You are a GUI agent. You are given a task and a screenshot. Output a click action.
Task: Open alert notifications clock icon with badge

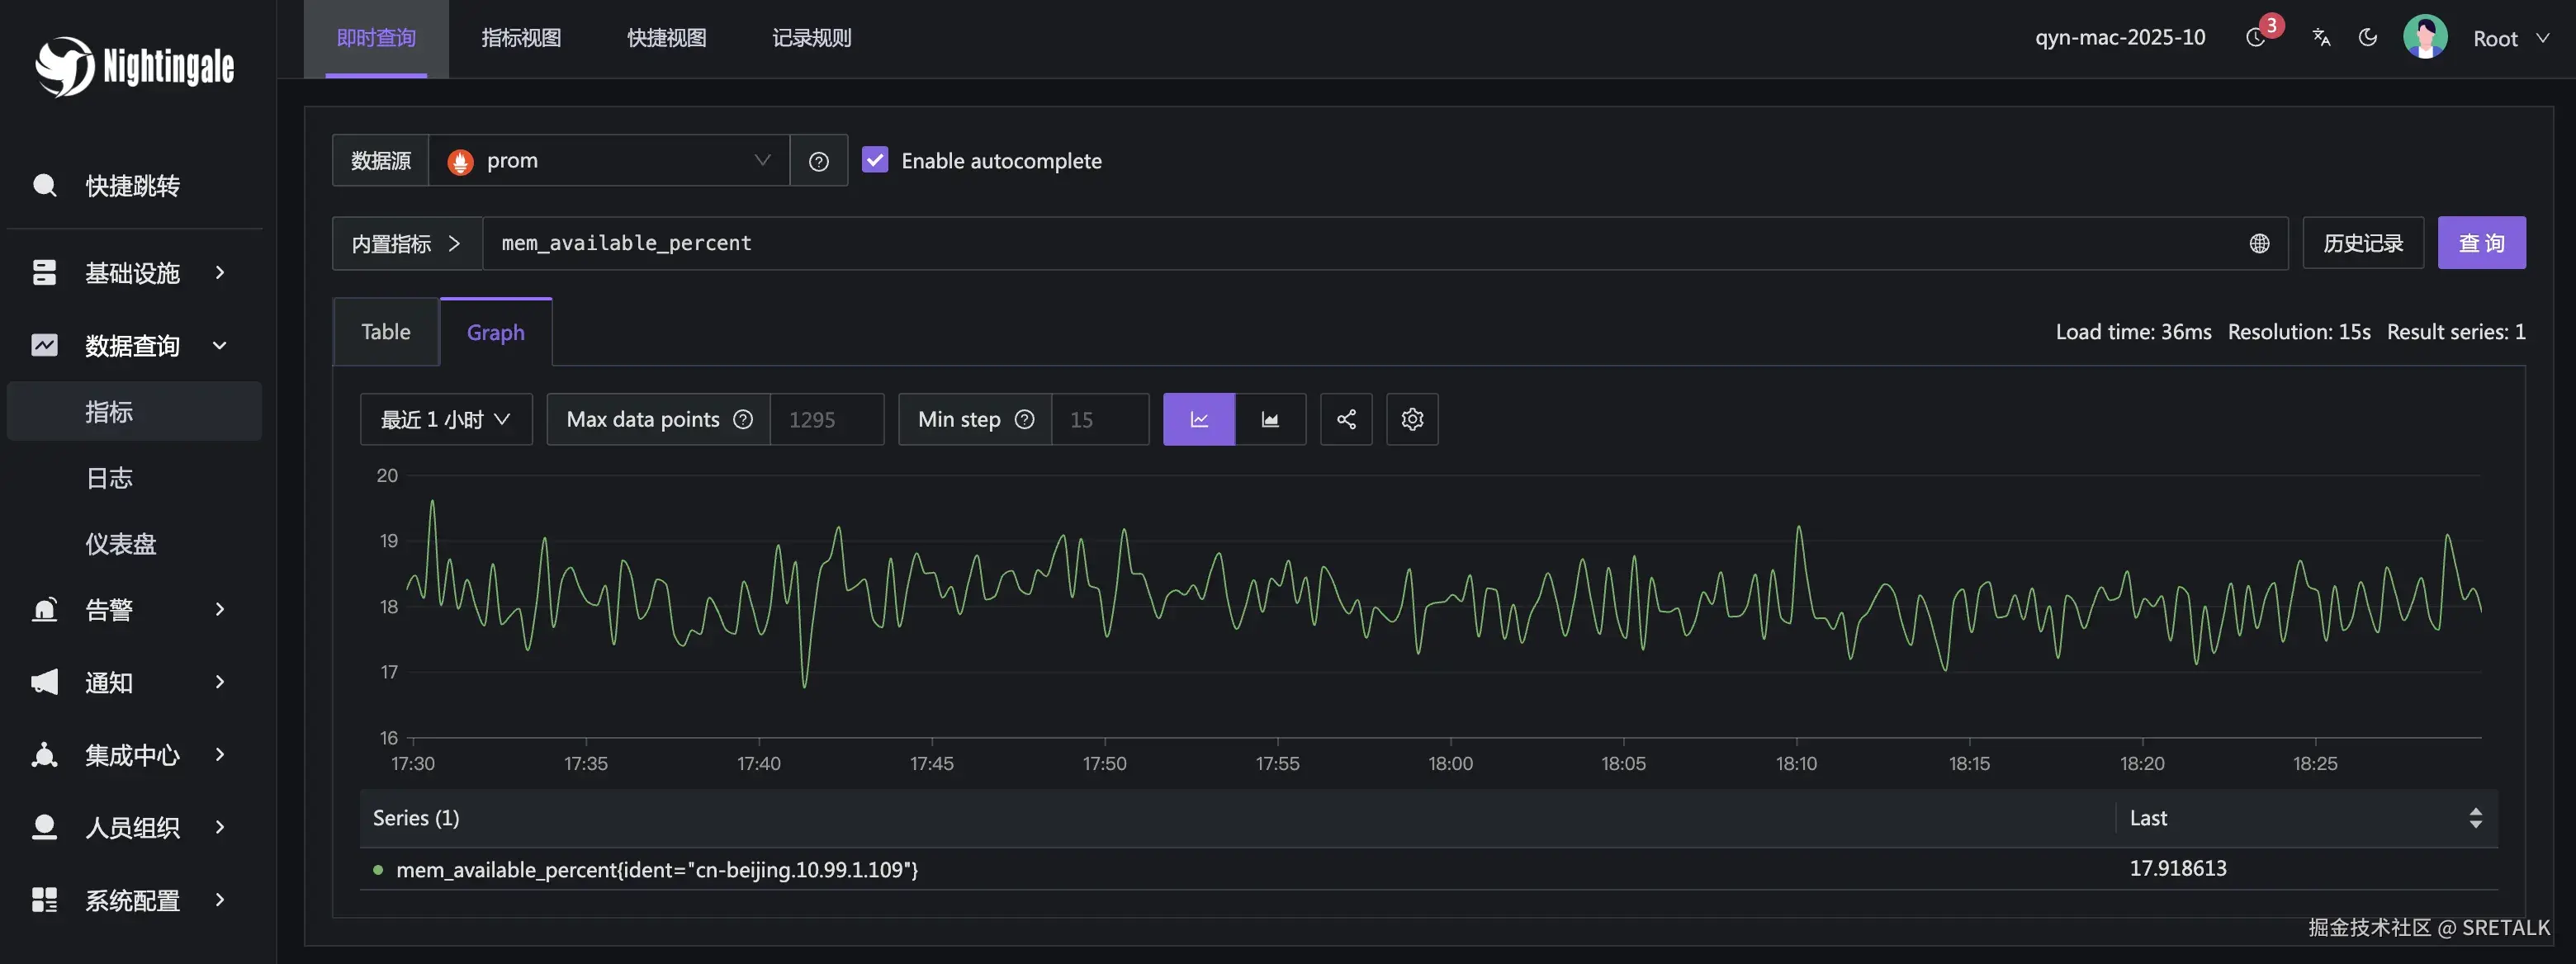click(2256, 38)
